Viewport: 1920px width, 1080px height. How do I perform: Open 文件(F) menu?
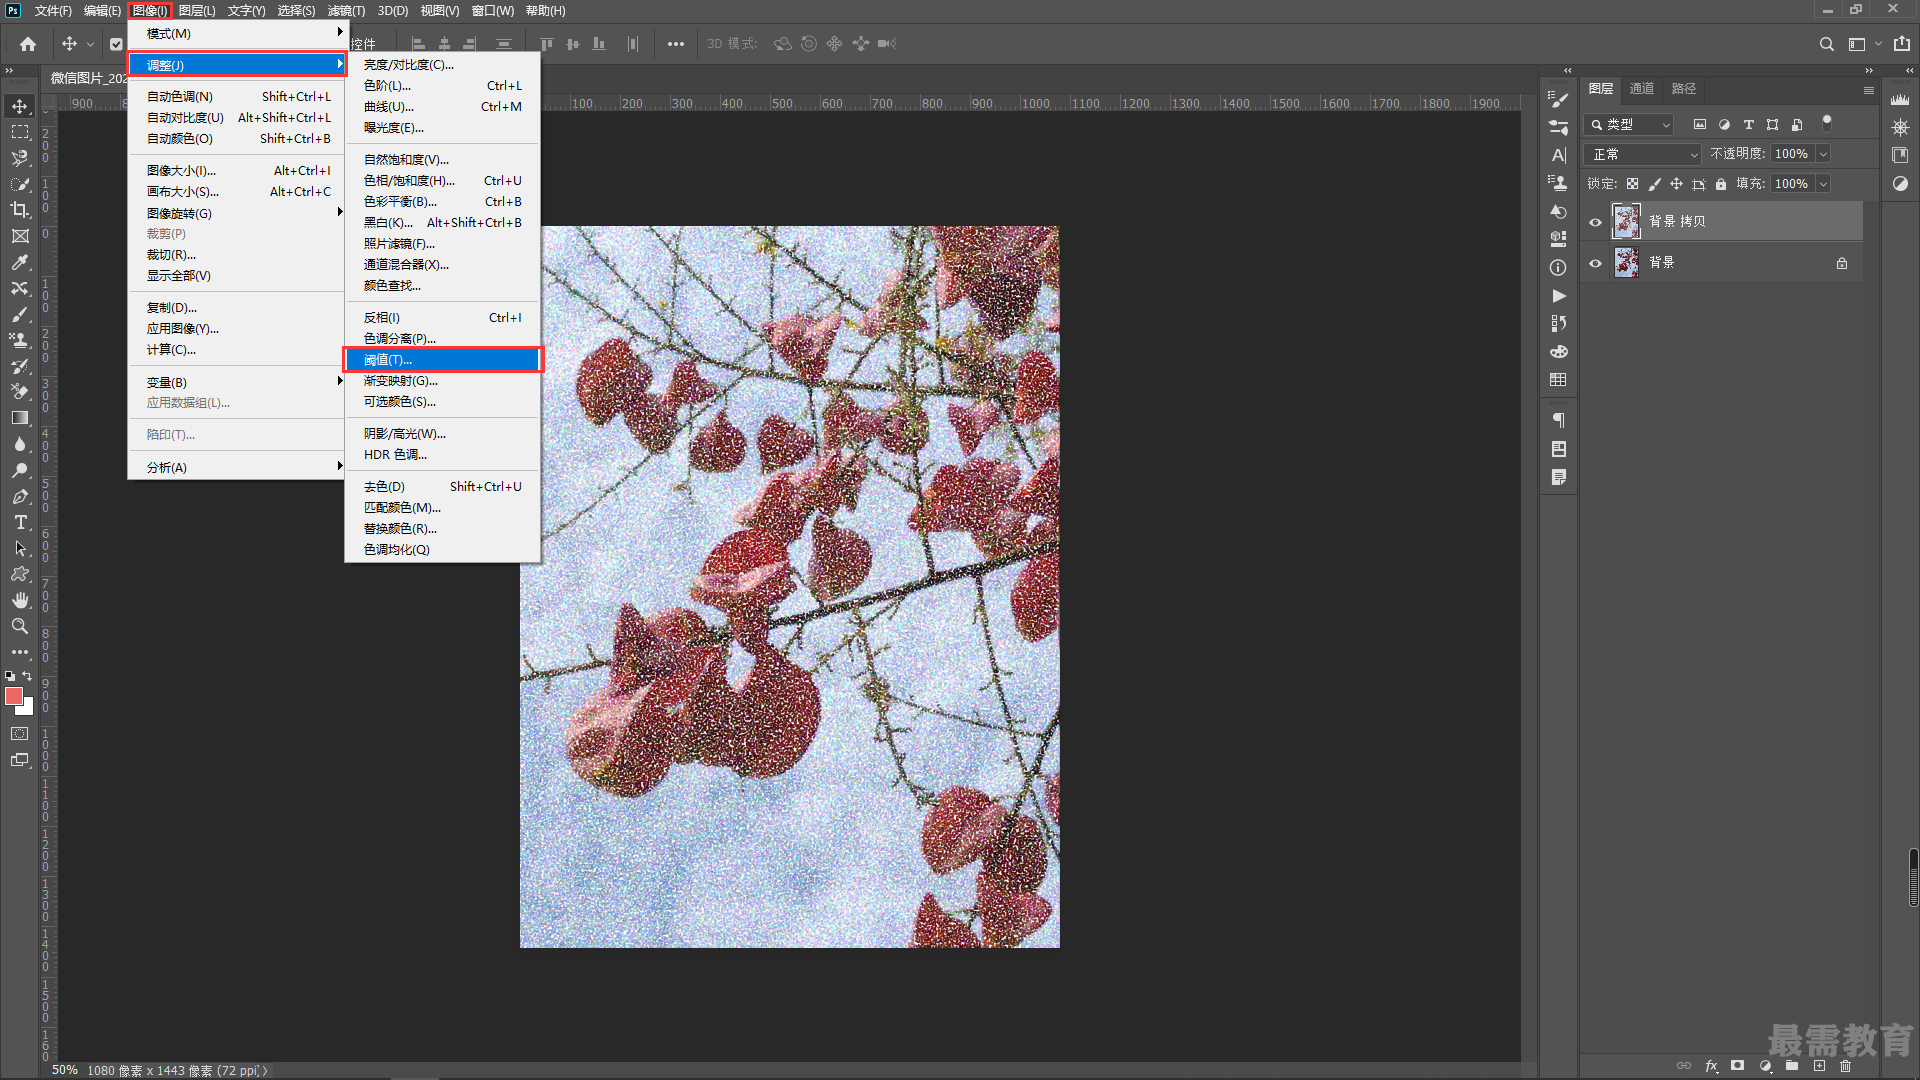pyautogui.click(x=53, y=11)
